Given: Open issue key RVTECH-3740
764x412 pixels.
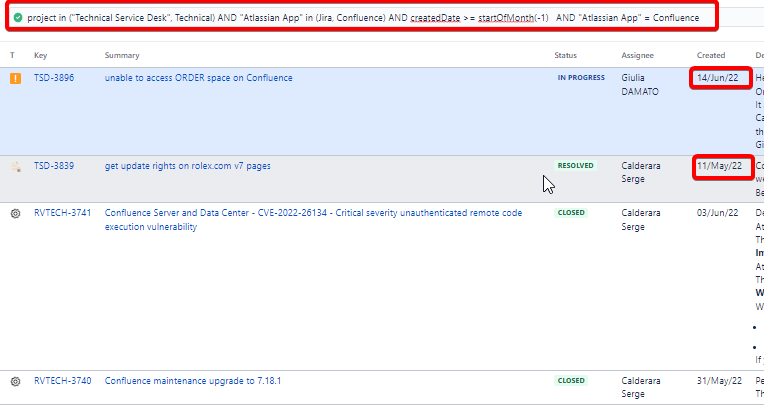Looking at the screenshot, I should tap(62, 381).
